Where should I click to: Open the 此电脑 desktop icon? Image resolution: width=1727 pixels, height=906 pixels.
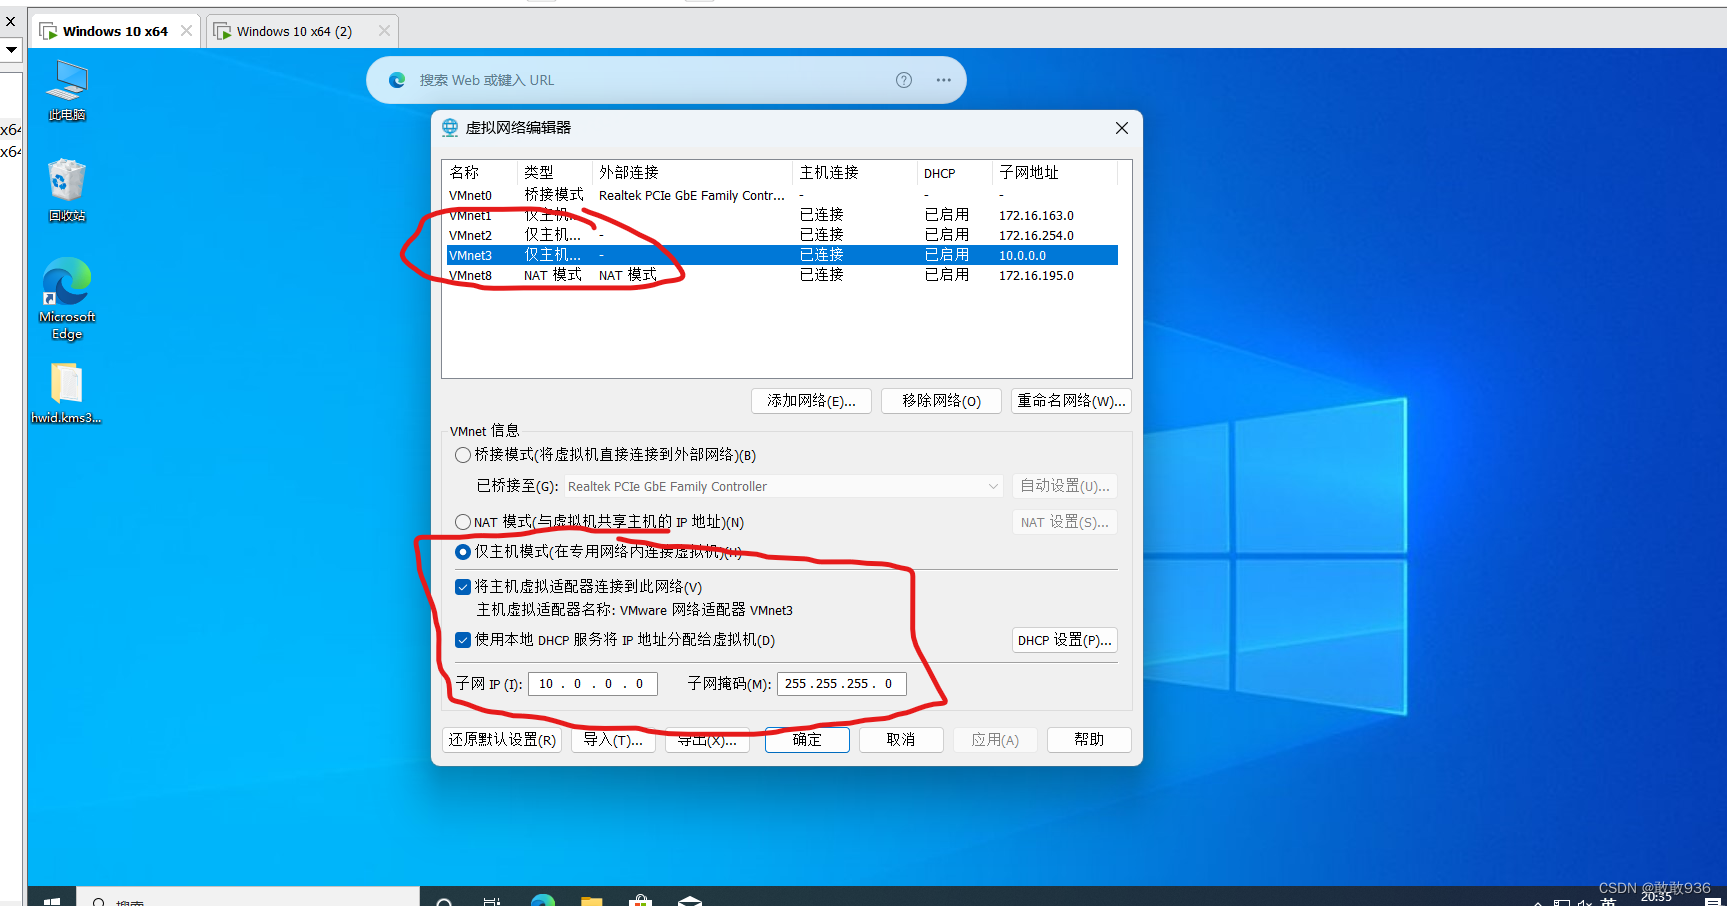[67, 90]
